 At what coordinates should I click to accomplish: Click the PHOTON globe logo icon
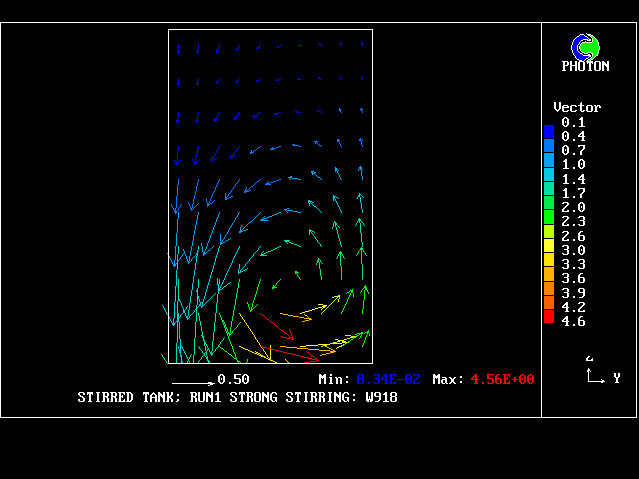(x=584, y=46)
